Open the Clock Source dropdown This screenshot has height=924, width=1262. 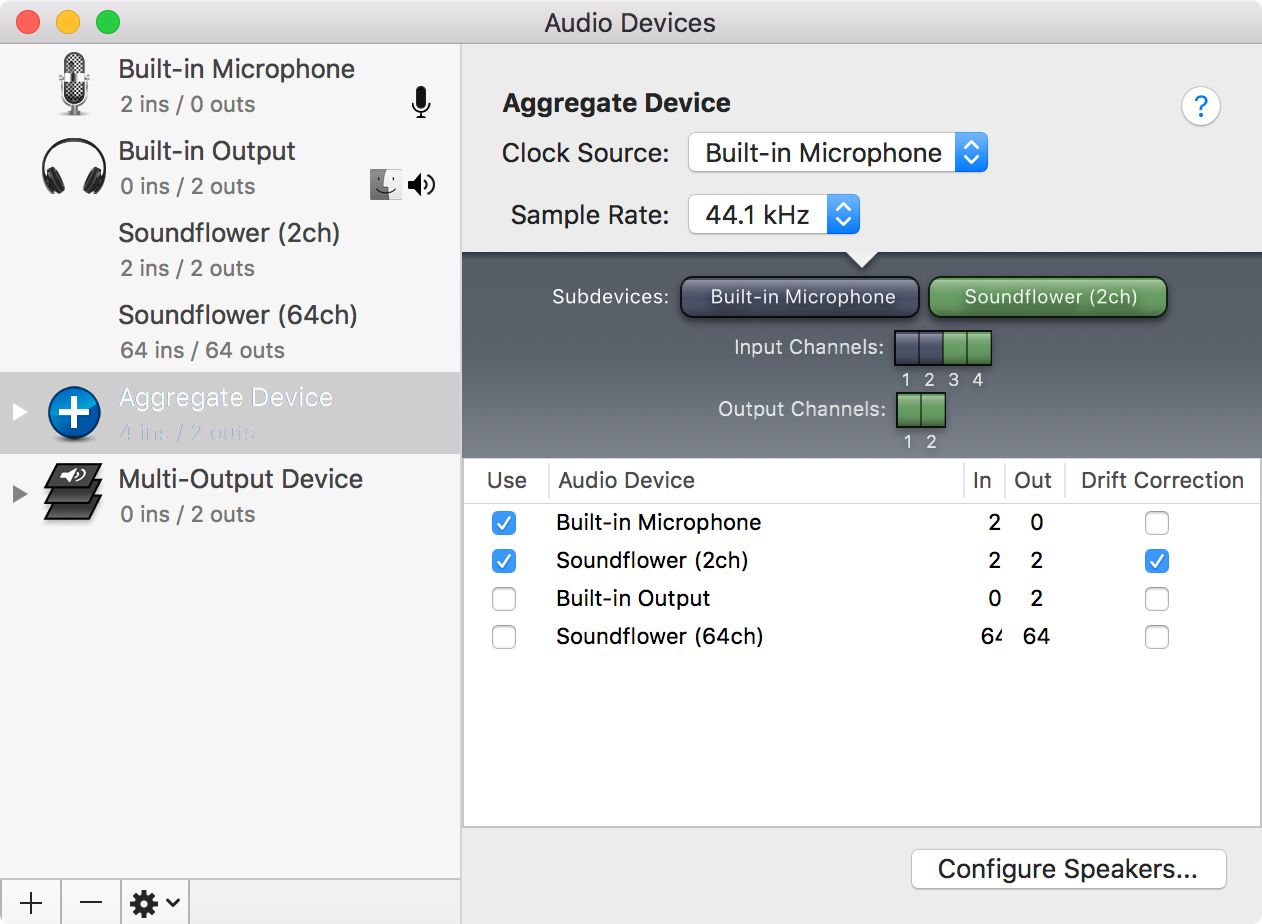pos(838,153)
